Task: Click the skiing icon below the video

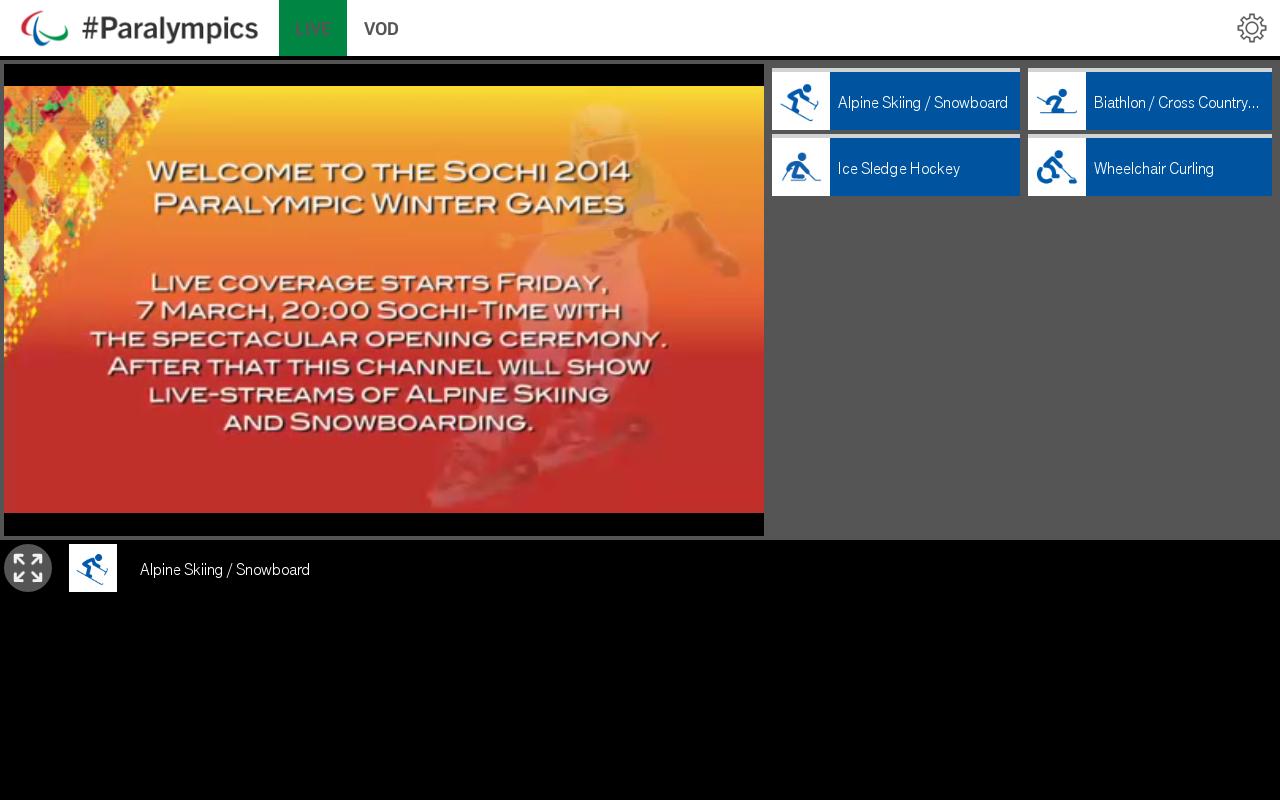Action: click(93, 568)
